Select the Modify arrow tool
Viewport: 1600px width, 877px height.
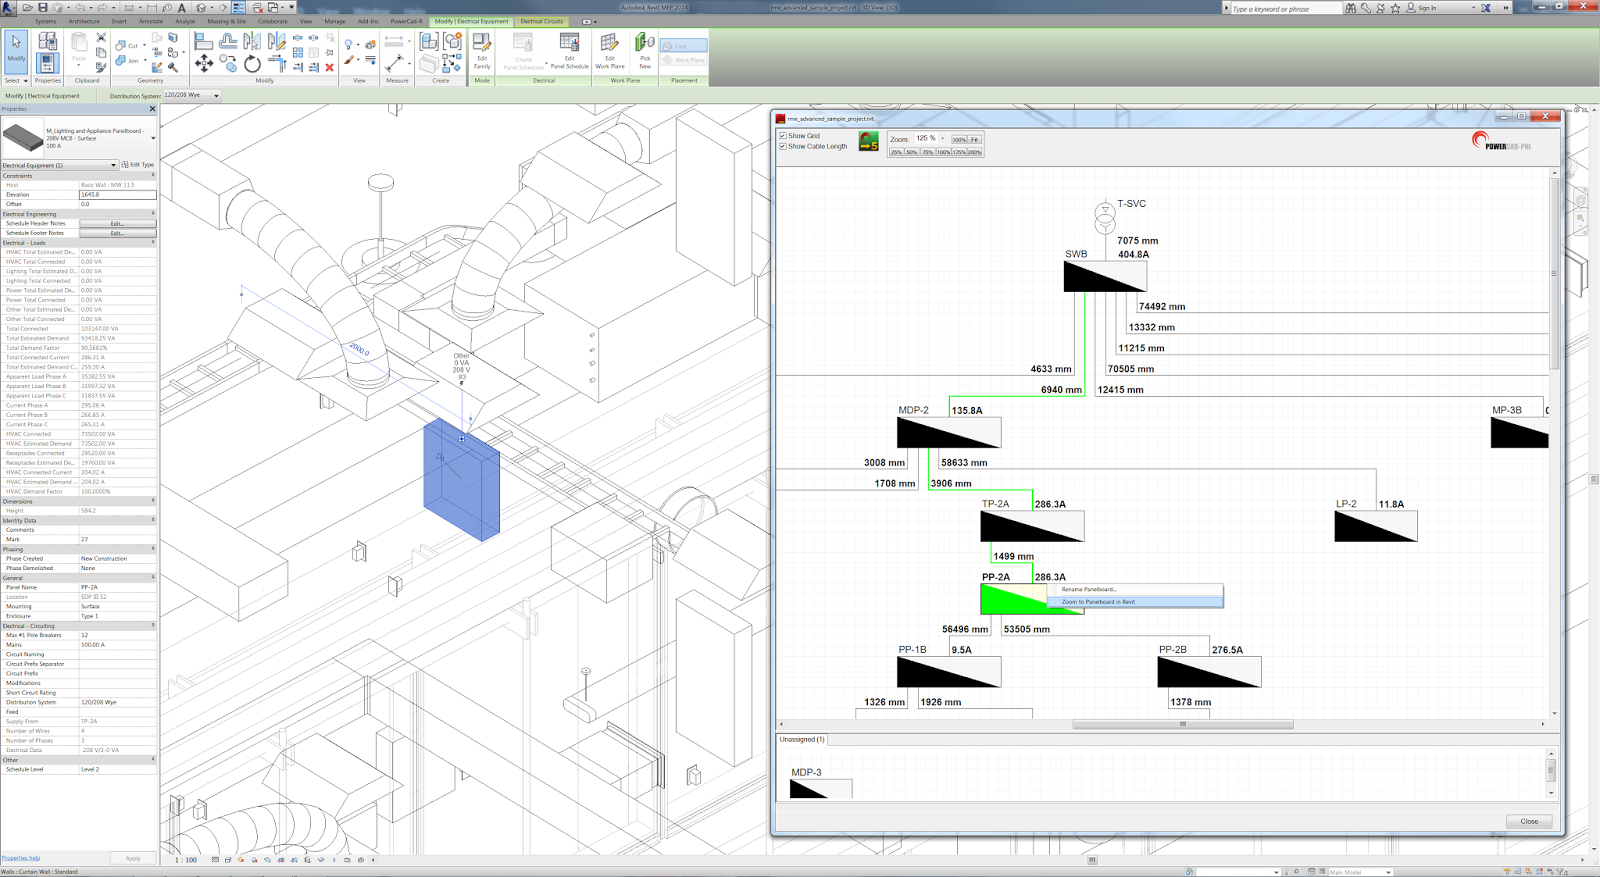click(16, 52)
